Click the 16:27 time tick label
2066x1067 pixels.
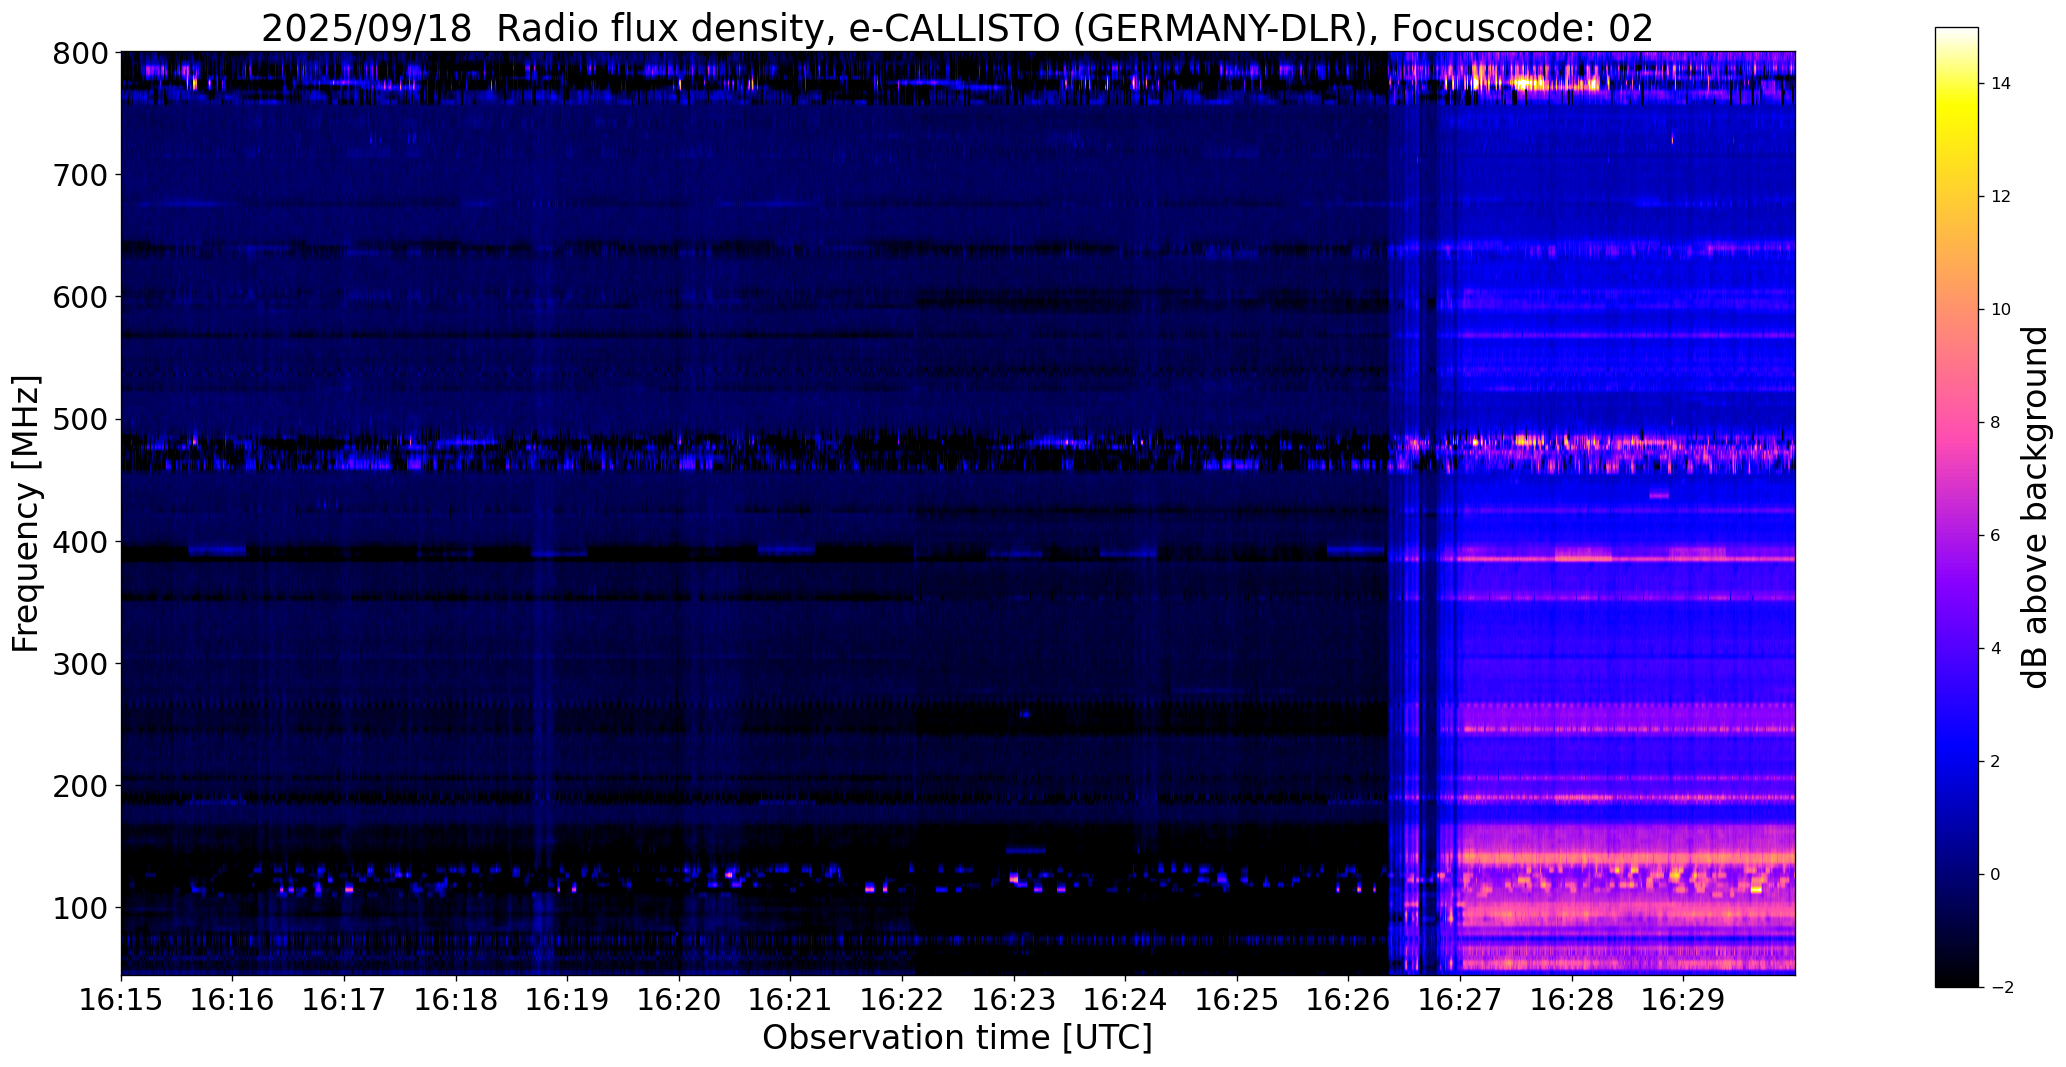pos(1460,1000)
